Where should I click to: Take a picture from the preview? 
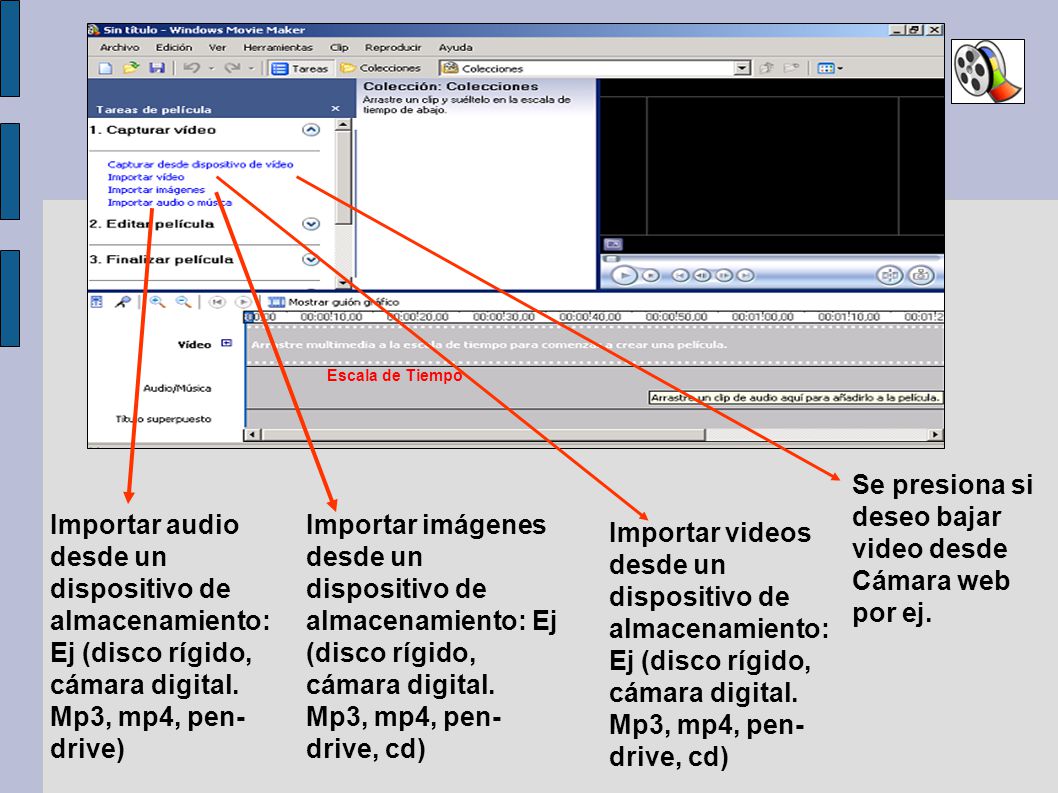click(x=921, y=275)
